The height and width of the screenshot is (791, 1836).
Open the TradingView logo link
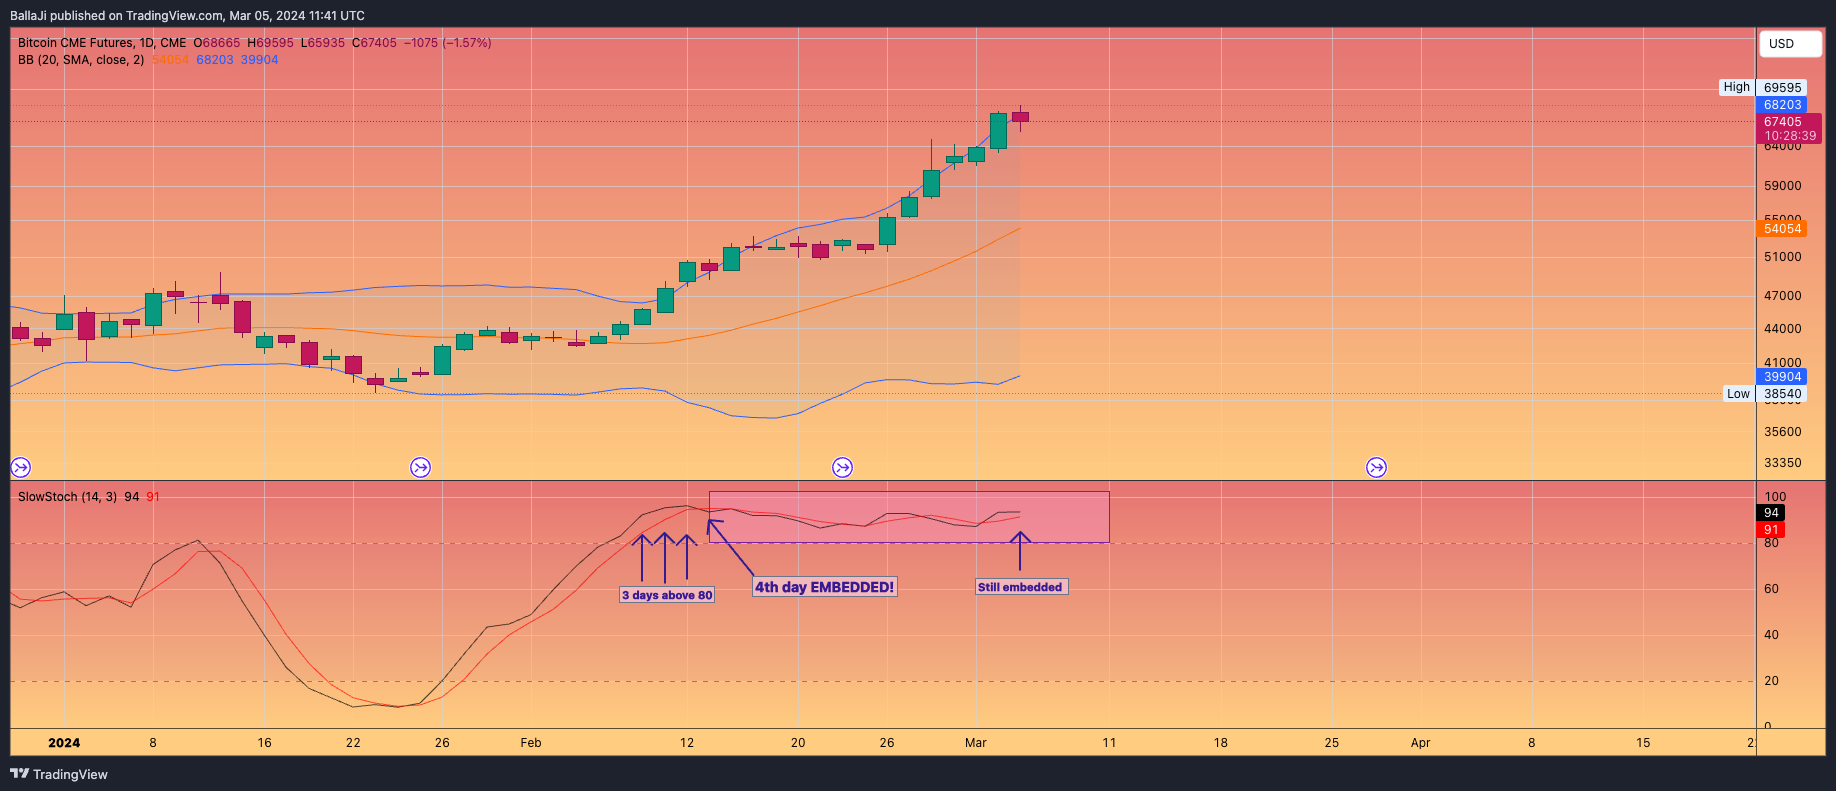pos(59,774)
